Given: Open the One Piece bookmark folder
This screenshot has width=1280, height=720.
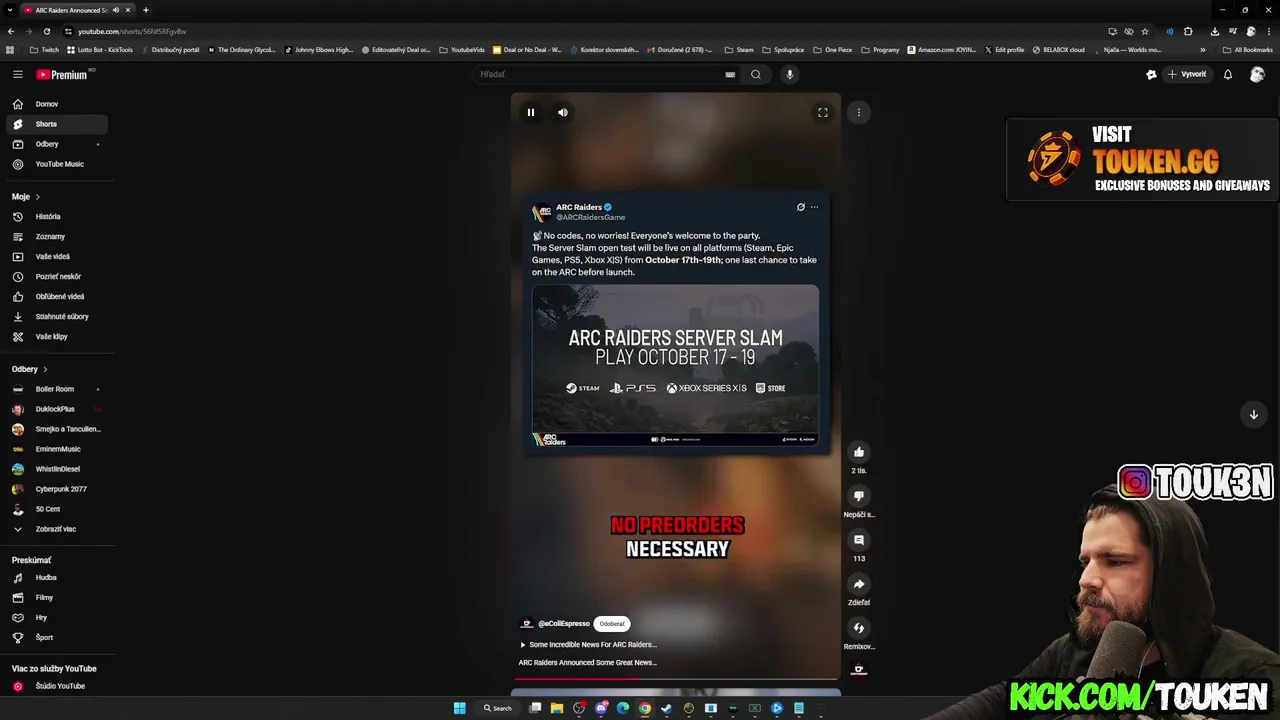Looking at the screenshot, I should 833,50.
